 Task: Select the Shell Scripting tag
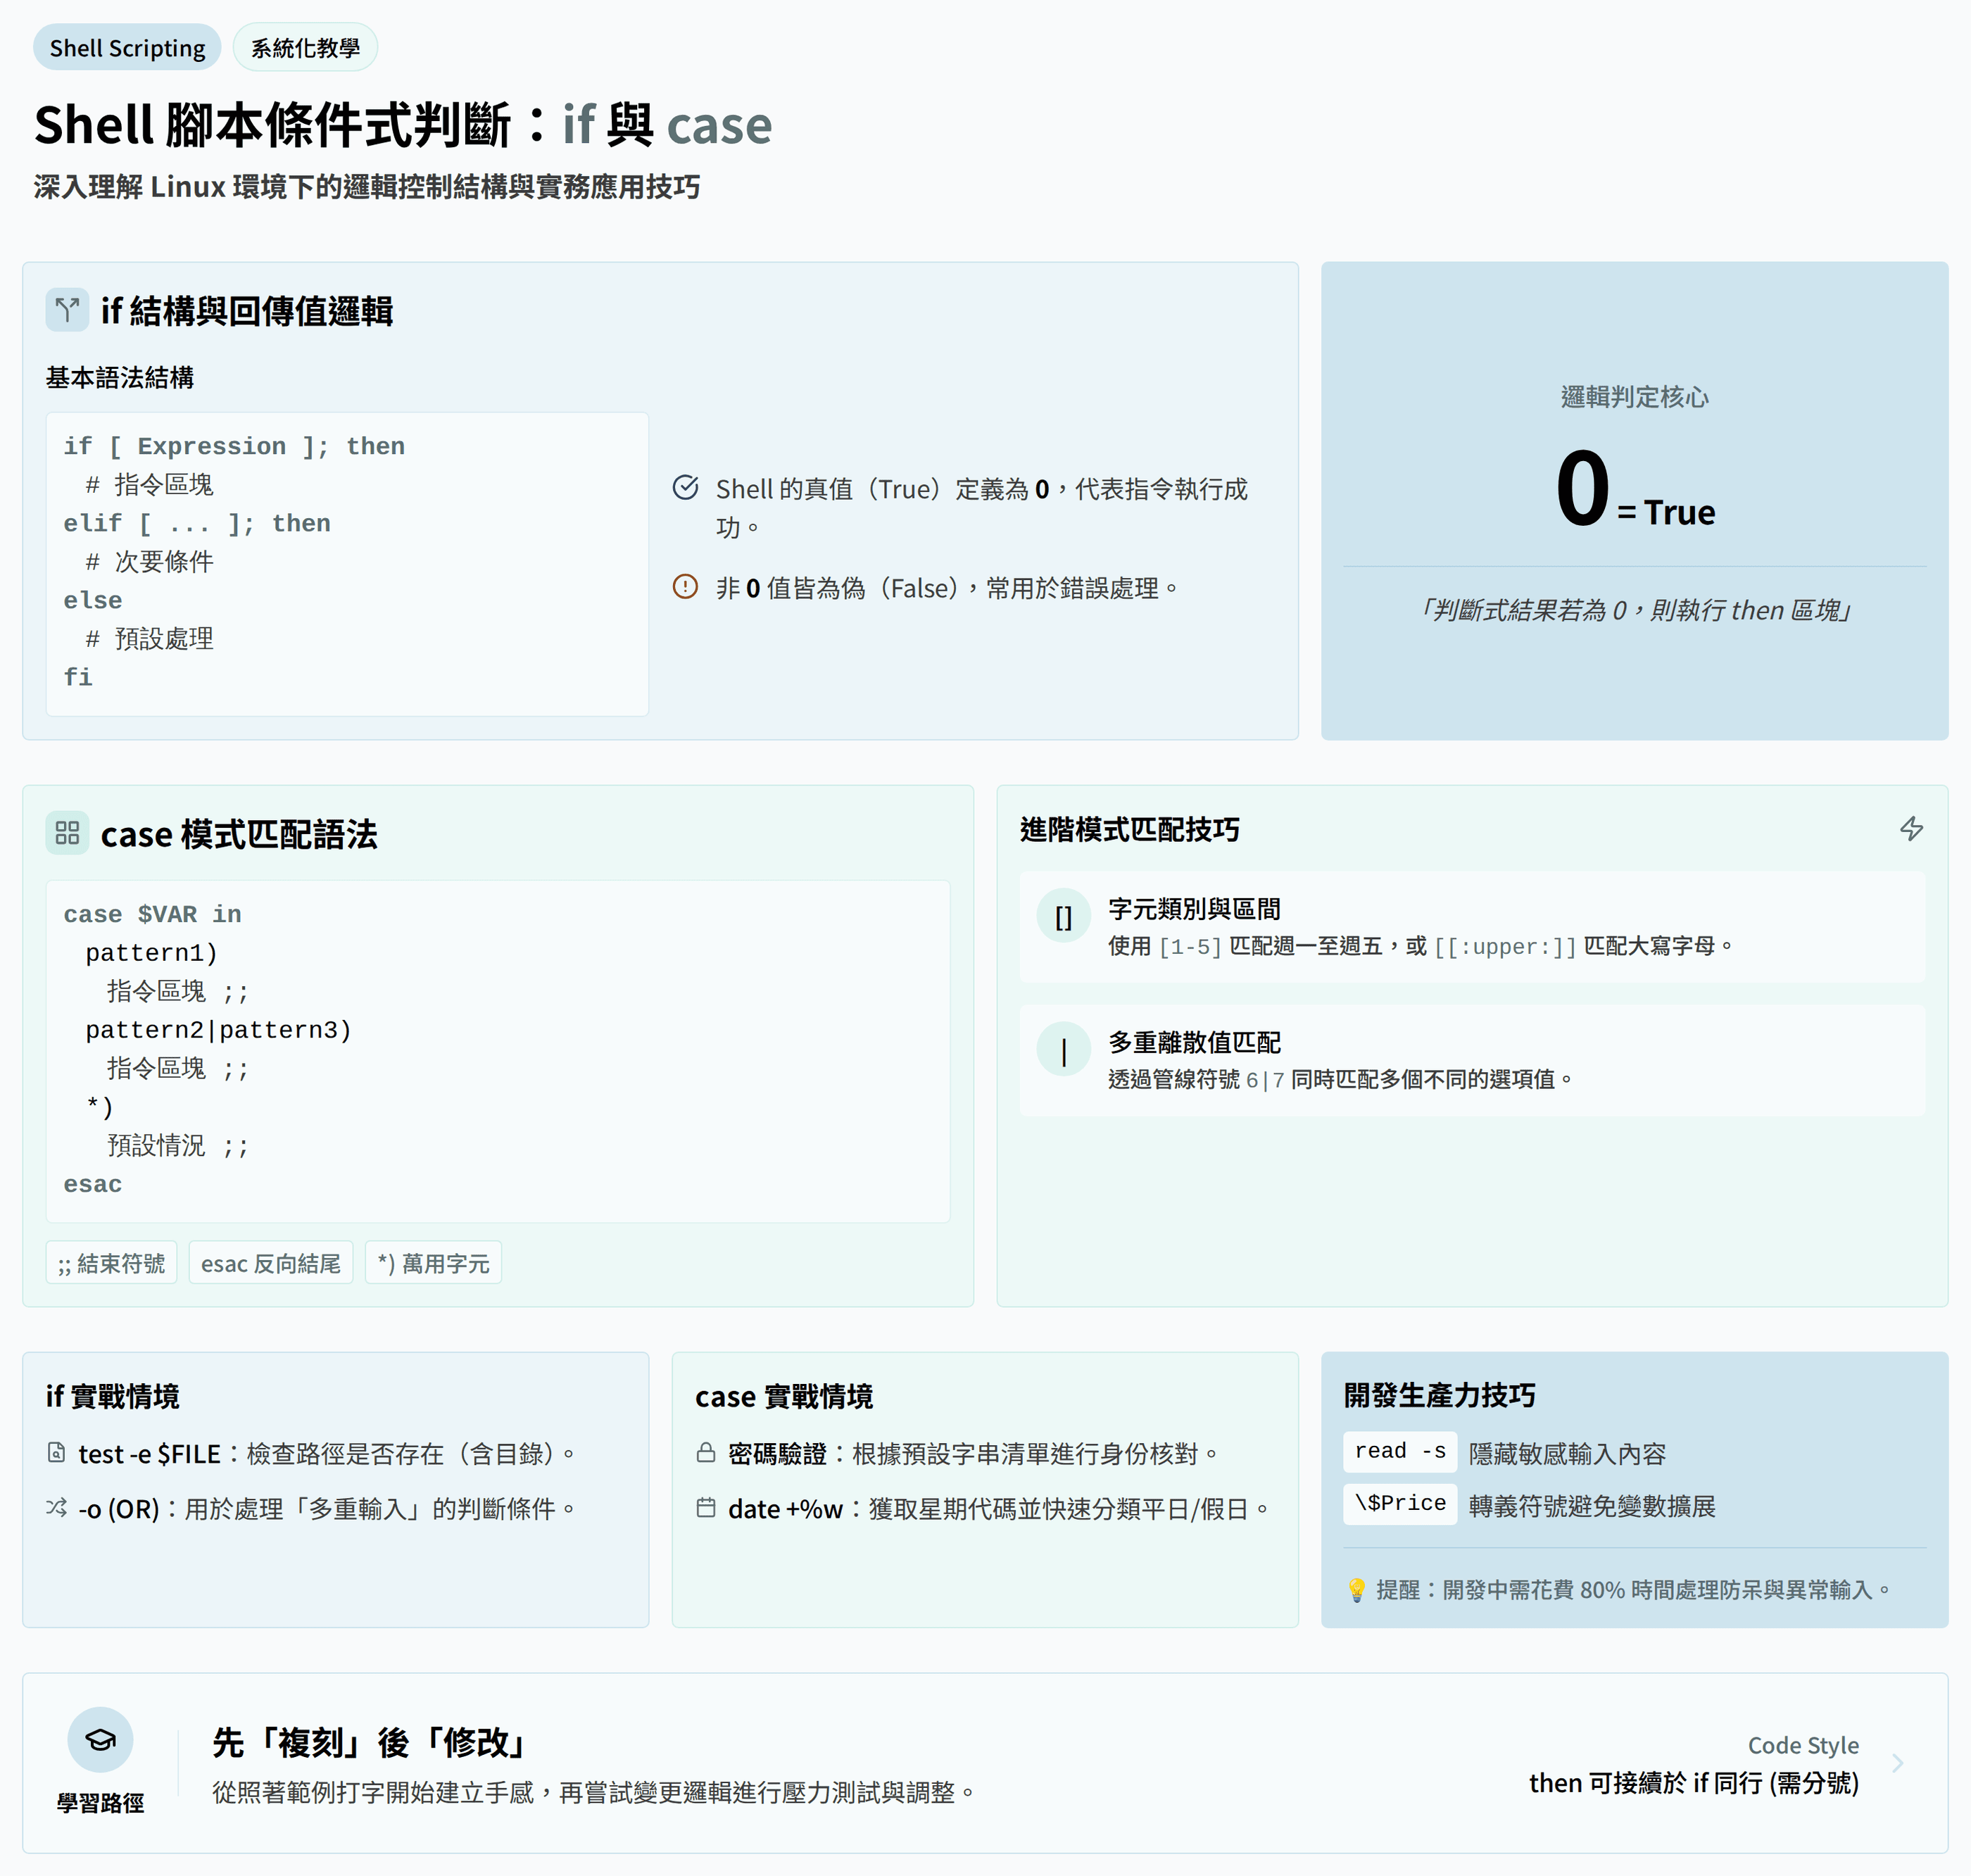(x=127, y=48)
